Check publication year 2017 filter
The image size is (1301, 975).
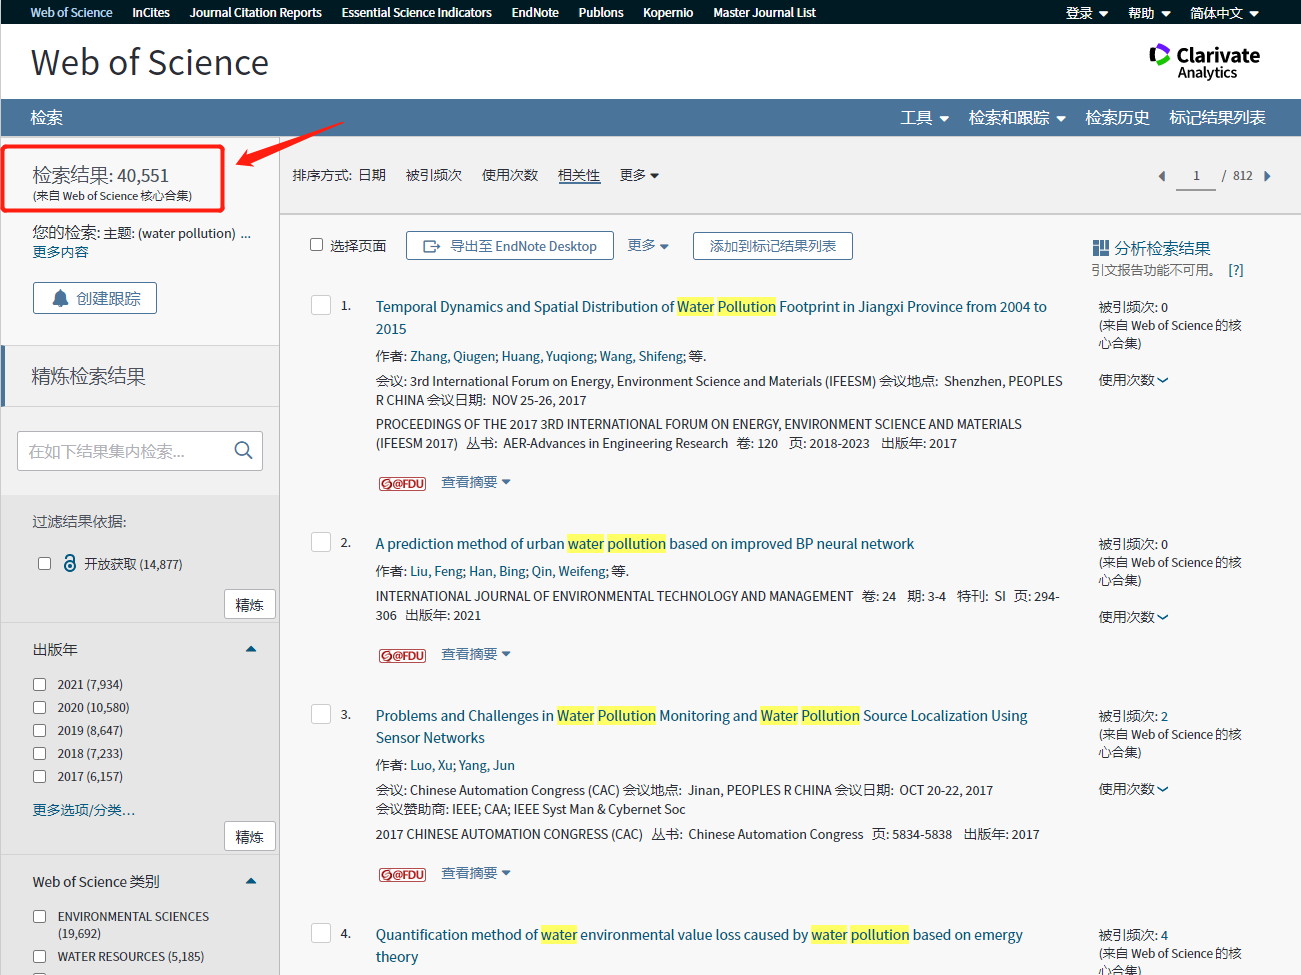40,776
